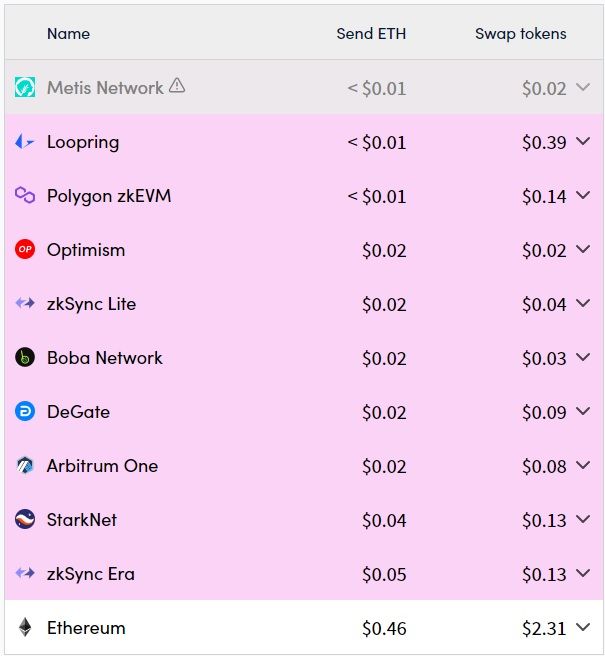Expand the zkSync Era row chevron
This screenshot has height=656, width=605.
coord(584,574)
